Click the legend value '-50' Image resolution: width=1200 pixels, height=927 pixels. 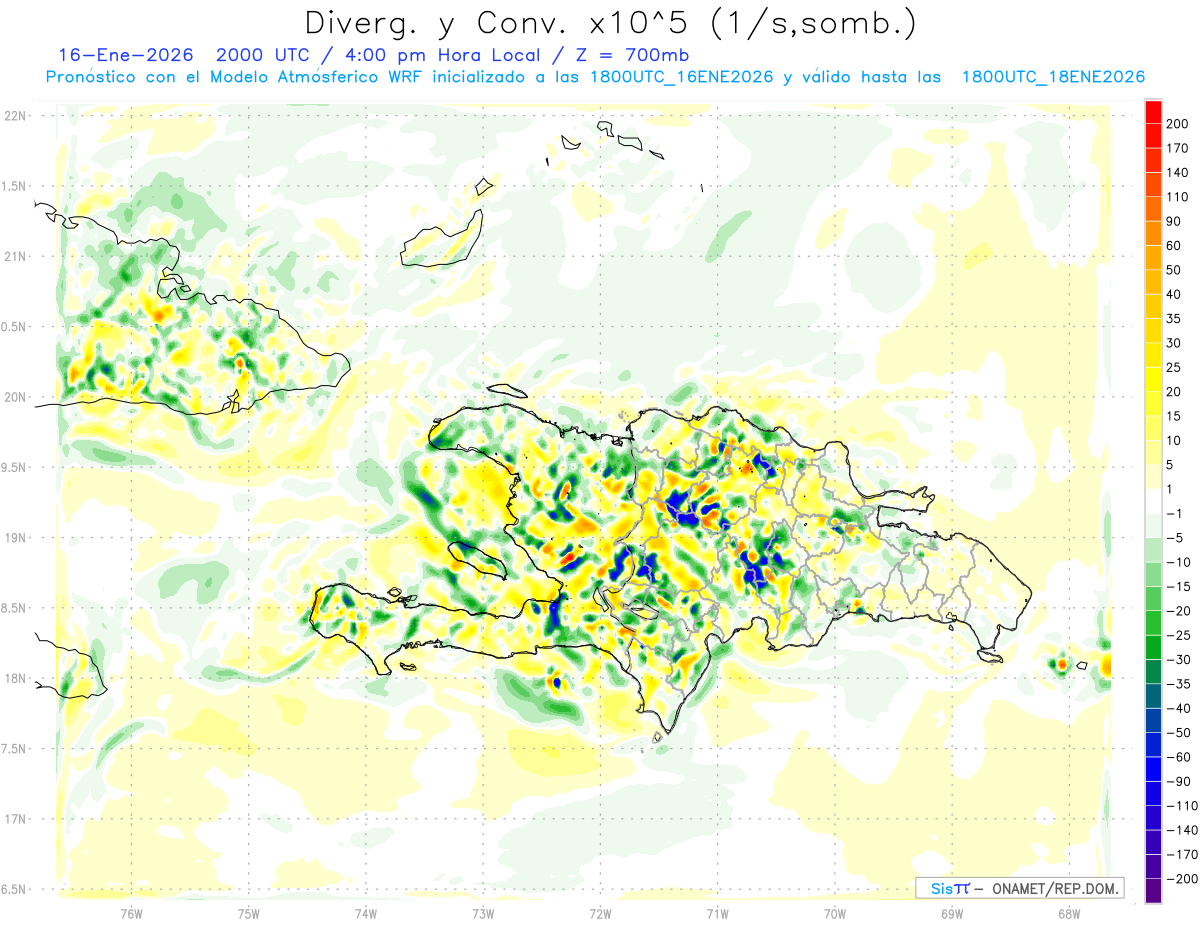(x=1180, y=733)
